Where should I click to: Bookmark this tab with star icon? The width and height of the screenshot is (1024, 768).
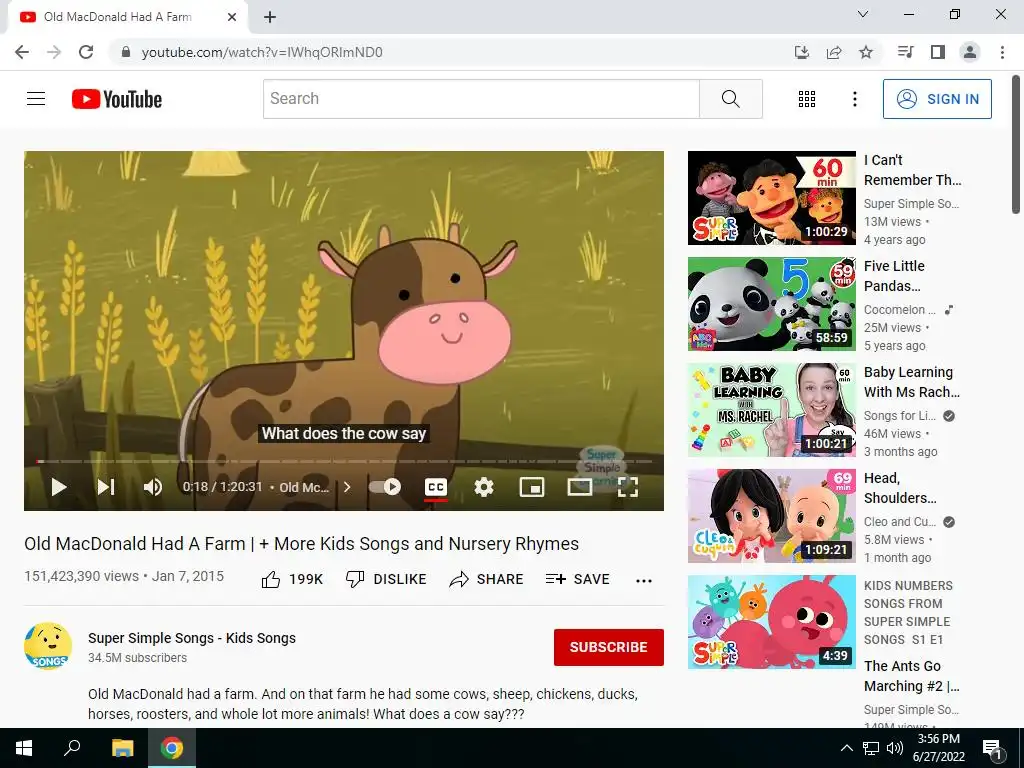[x=866, y=52]
